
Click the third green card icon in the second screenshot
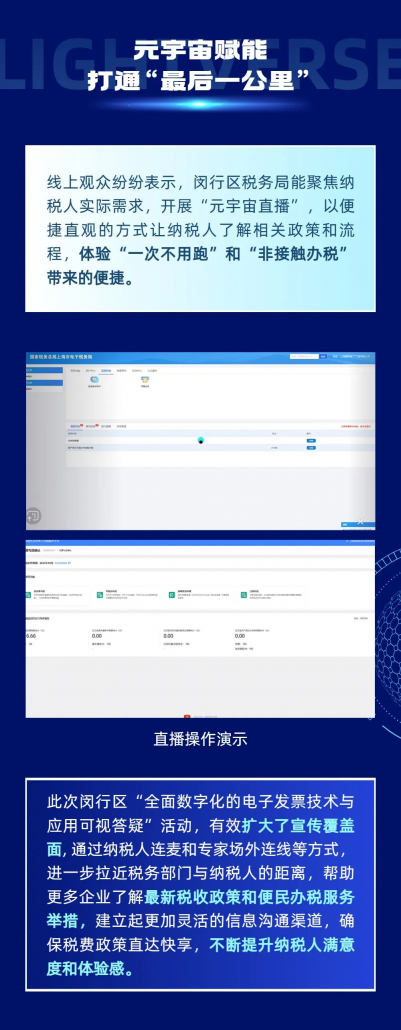tap(171, 593)
